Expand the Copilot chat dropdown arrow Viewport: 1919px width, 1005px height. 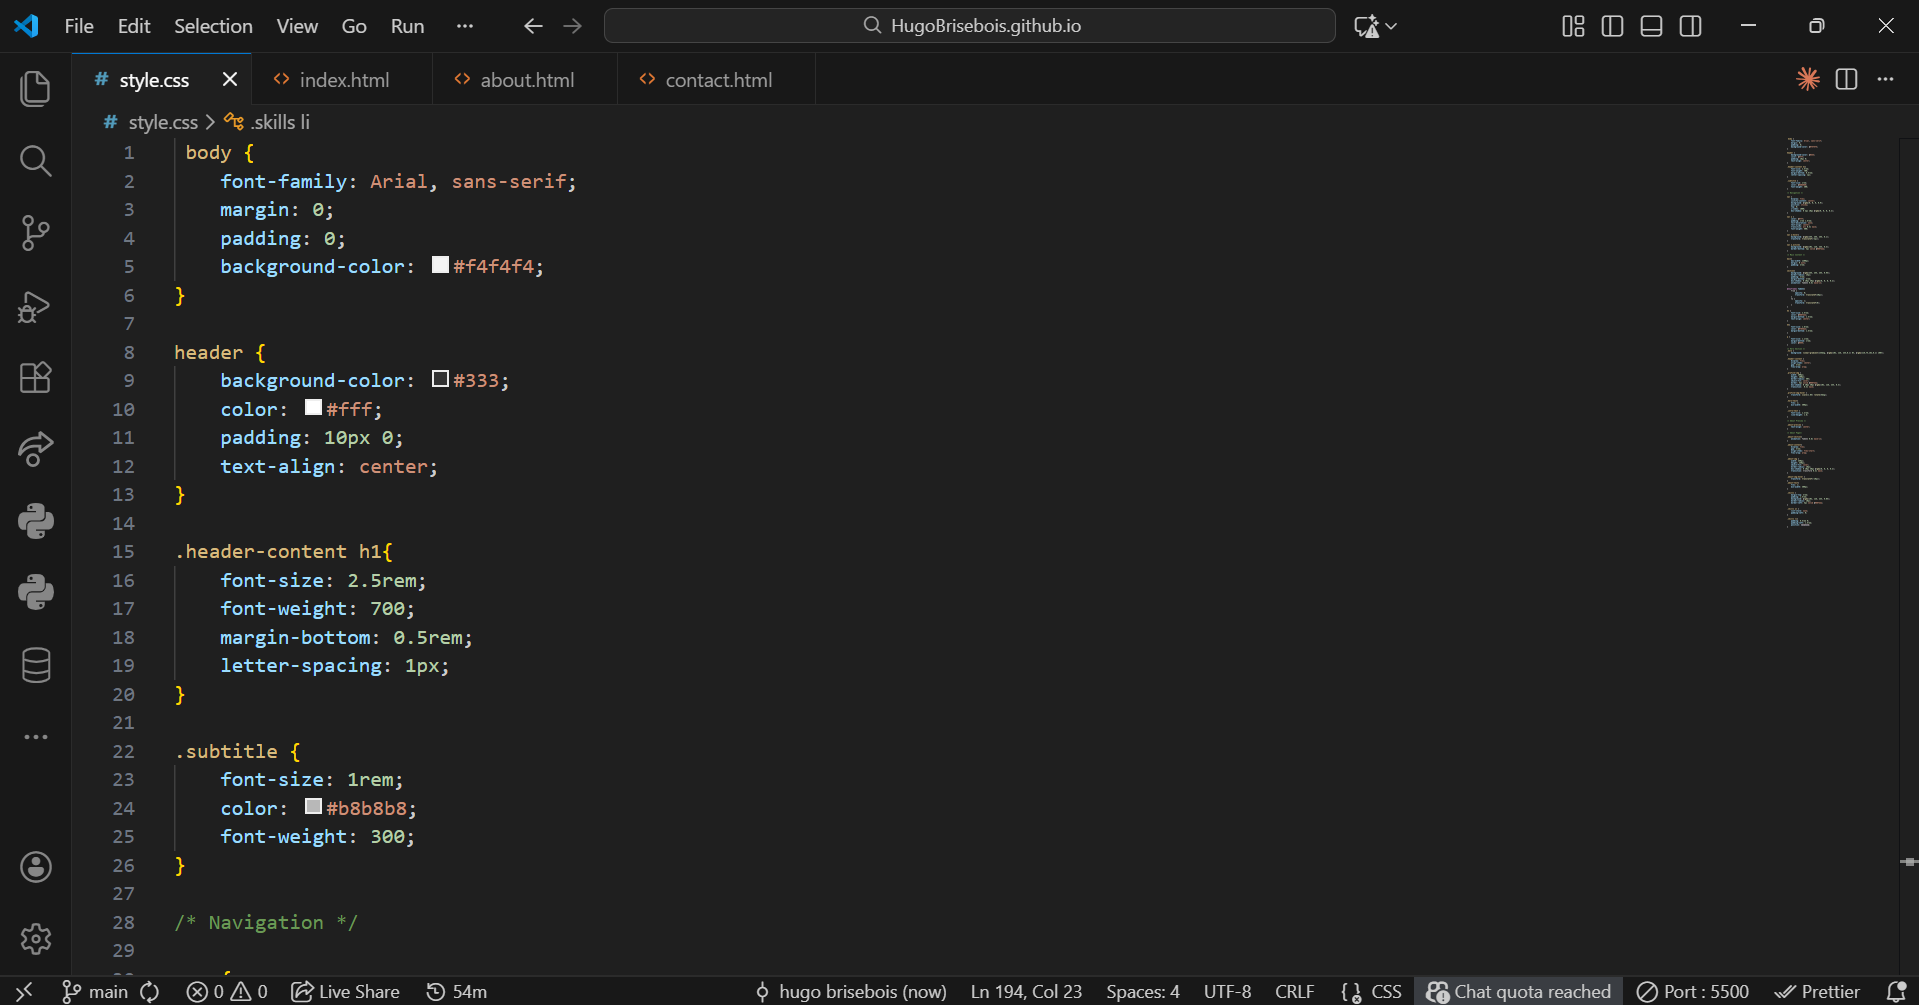(1391, 26)
